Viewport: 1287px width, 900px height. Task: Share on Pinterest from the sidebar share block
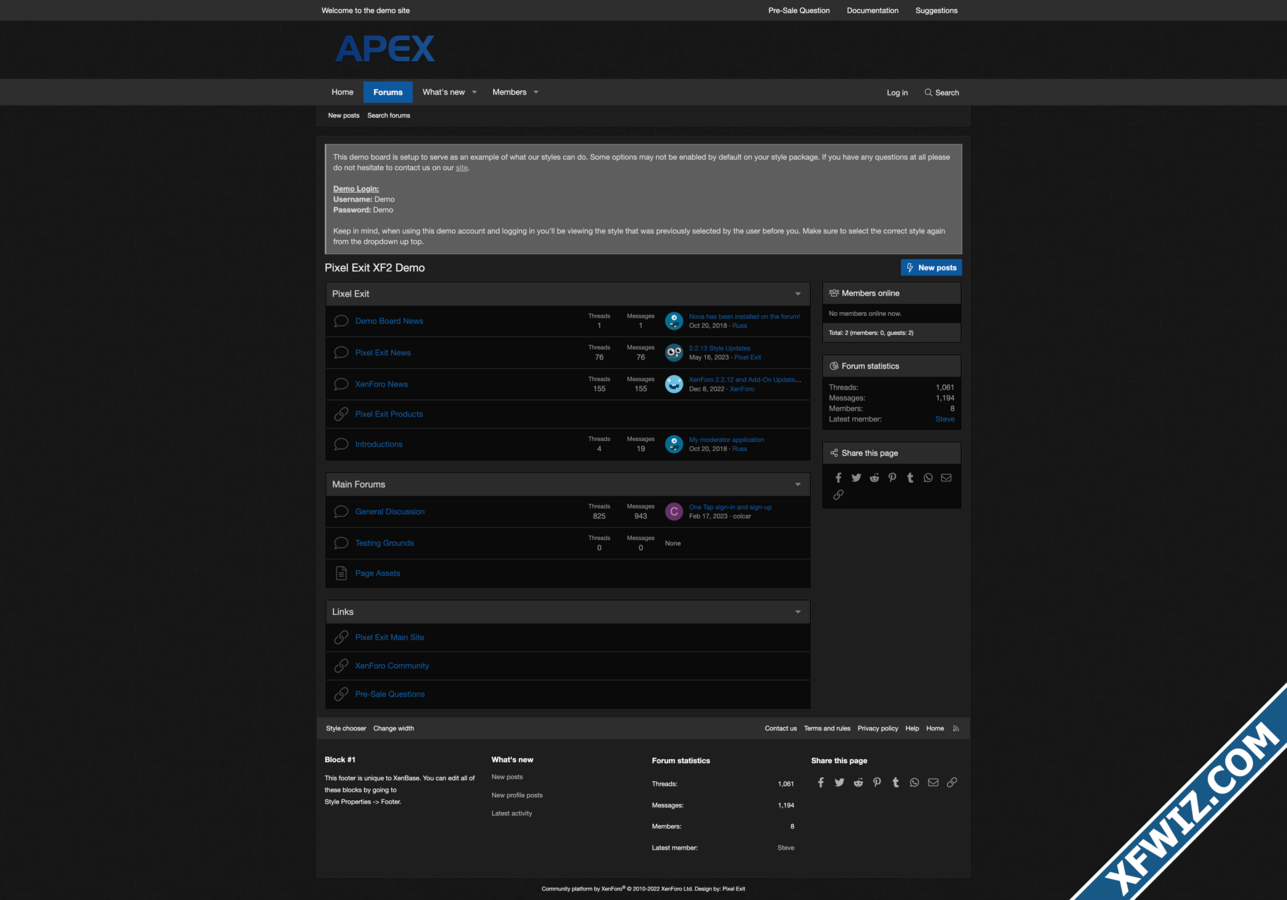[x=892, y=478]
